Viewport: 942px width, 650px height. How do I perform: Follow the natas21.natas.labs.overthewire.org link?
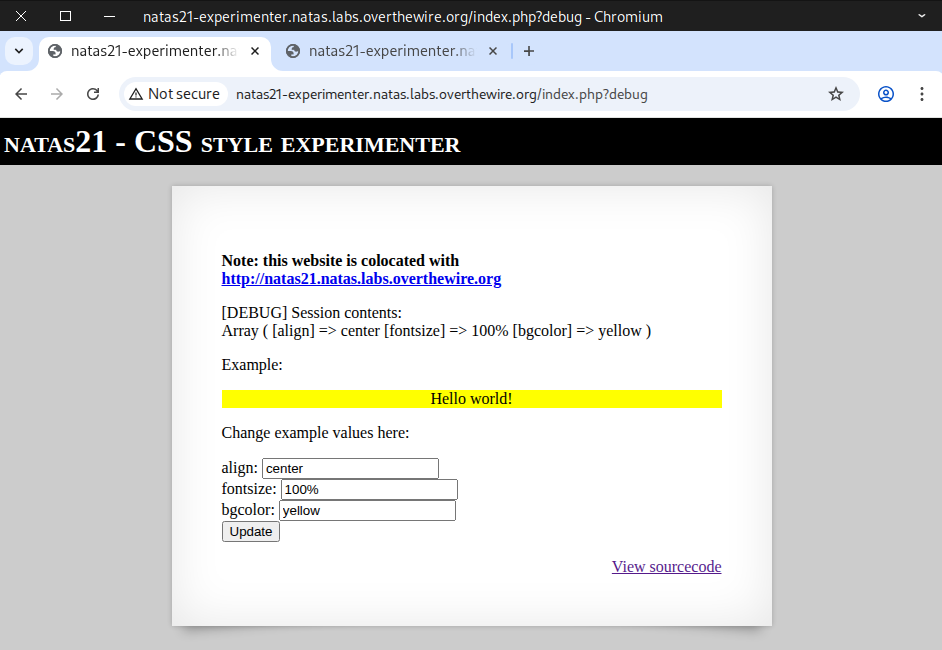pyautogui.click(x=361, y=279)
